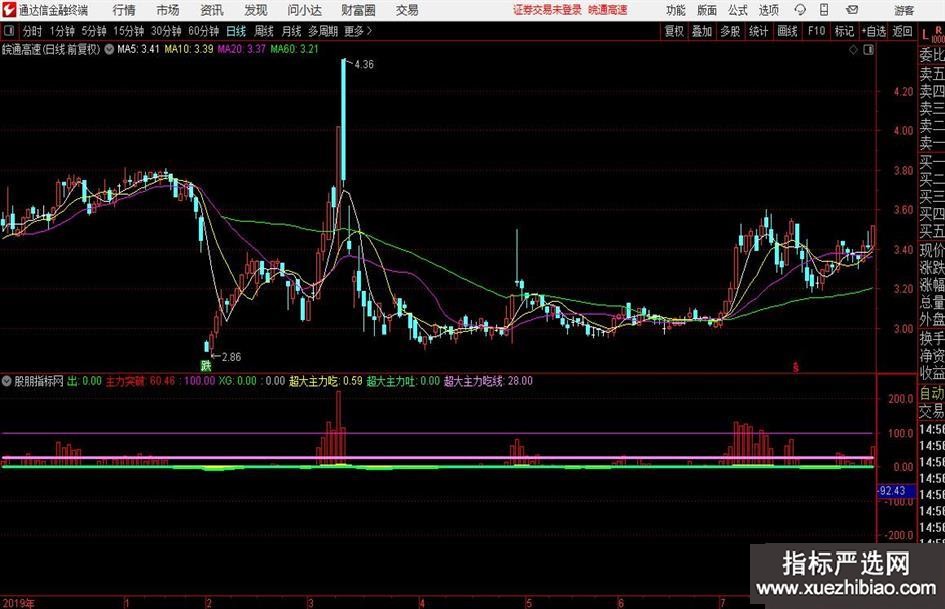Open the 市场 menu
This screenshot has height=609, width=945.
tap(168, 10)
